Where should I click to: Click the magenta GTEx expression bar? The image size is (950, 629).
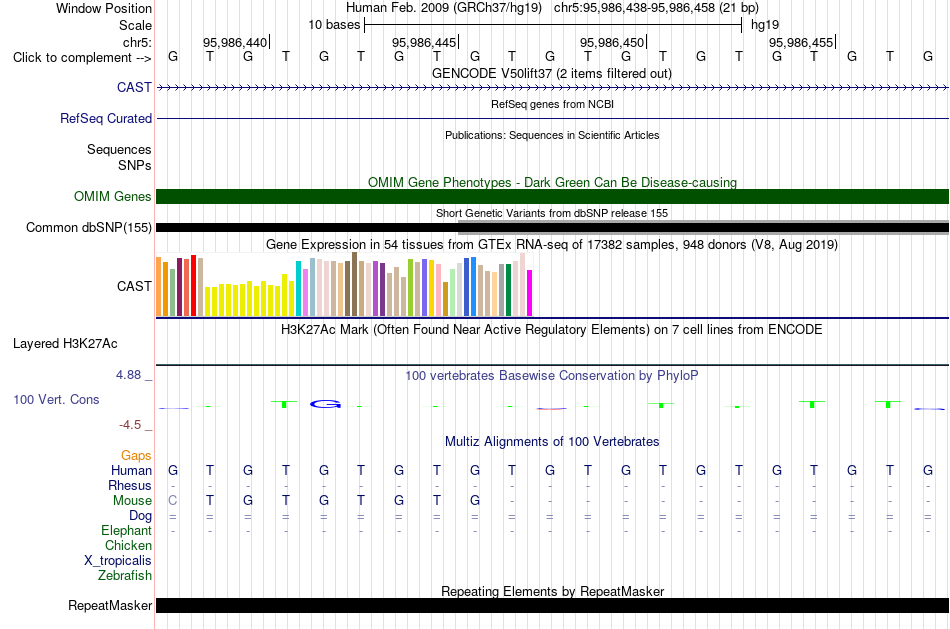point(530,293)
